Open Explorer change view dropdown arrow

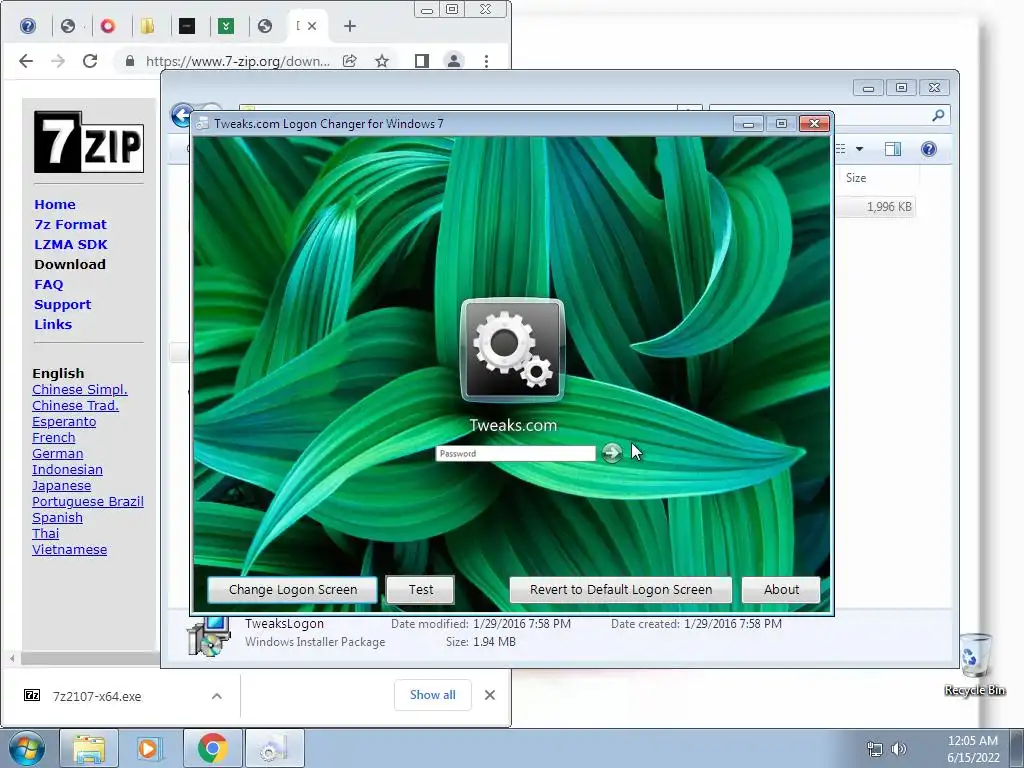[x=859, y=150]
